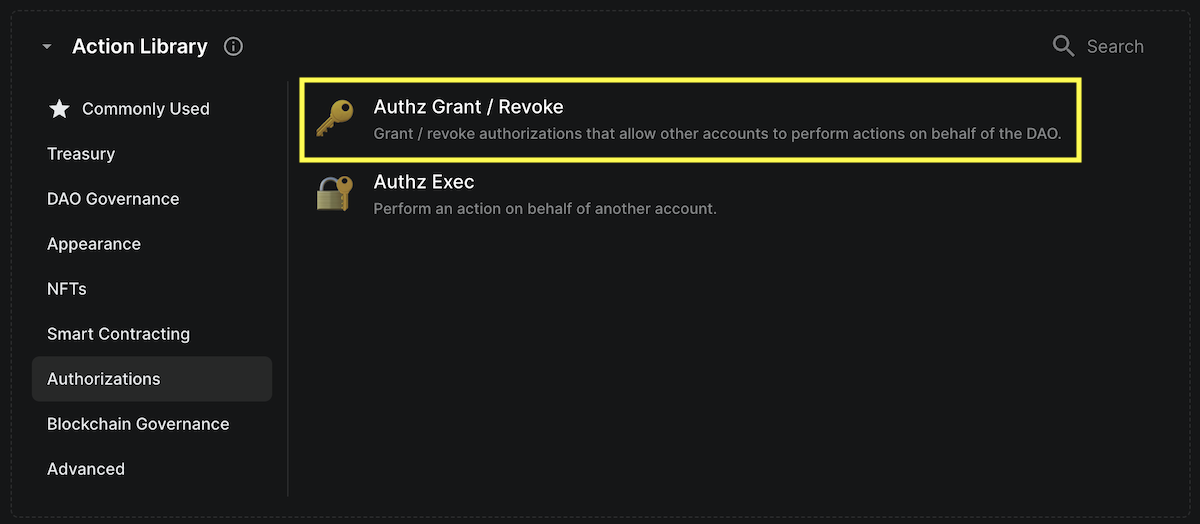Choose the Authz Grant / Revoke title
This screenshot has height=524, width=1200.
tap(468, 107)
